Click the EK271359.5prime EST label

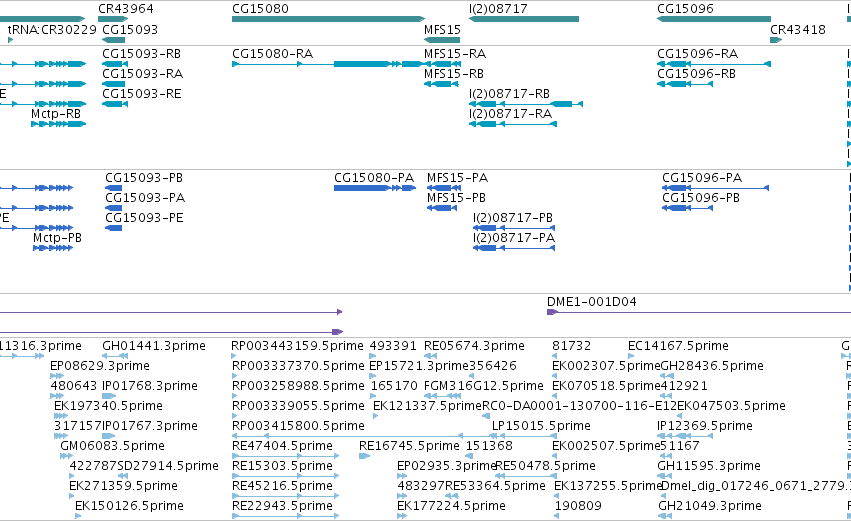coord(123,487)
